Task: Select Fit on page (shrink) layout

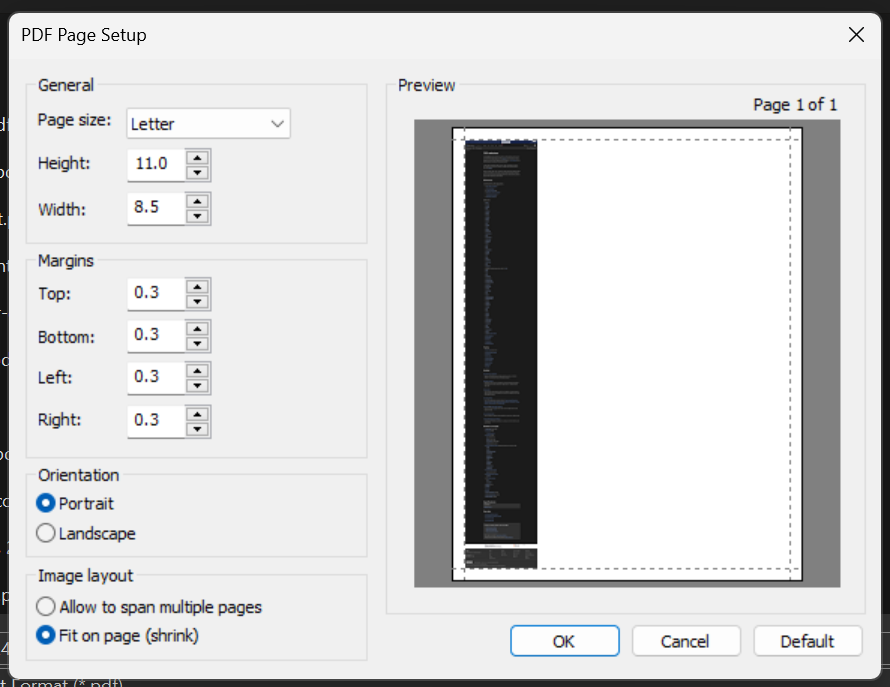Action: 44,633
